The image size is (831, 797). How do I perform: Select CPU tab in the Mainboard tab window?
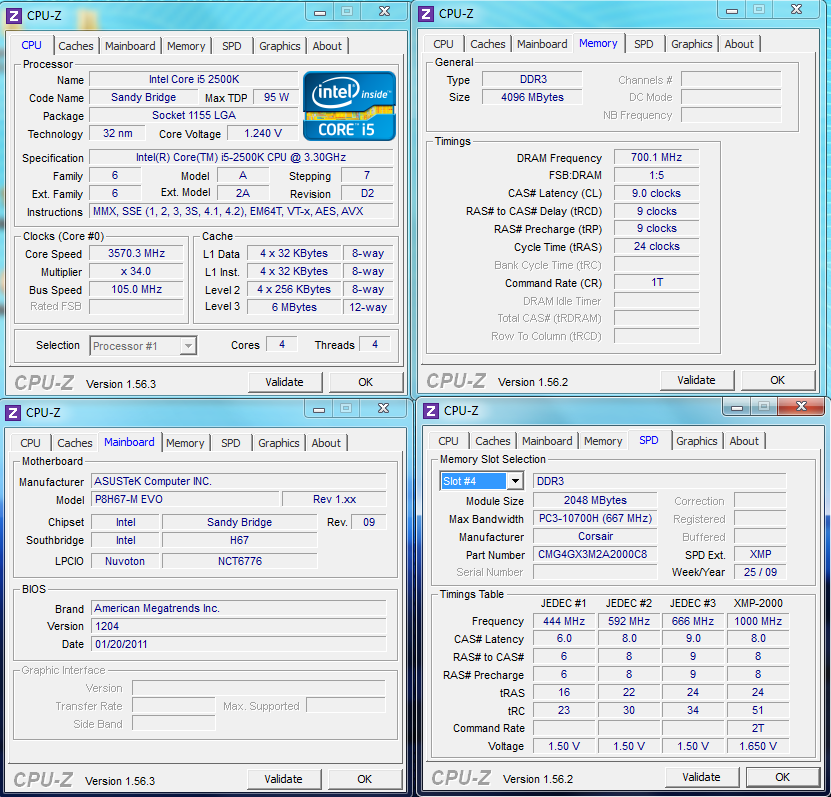coord(30,443)
